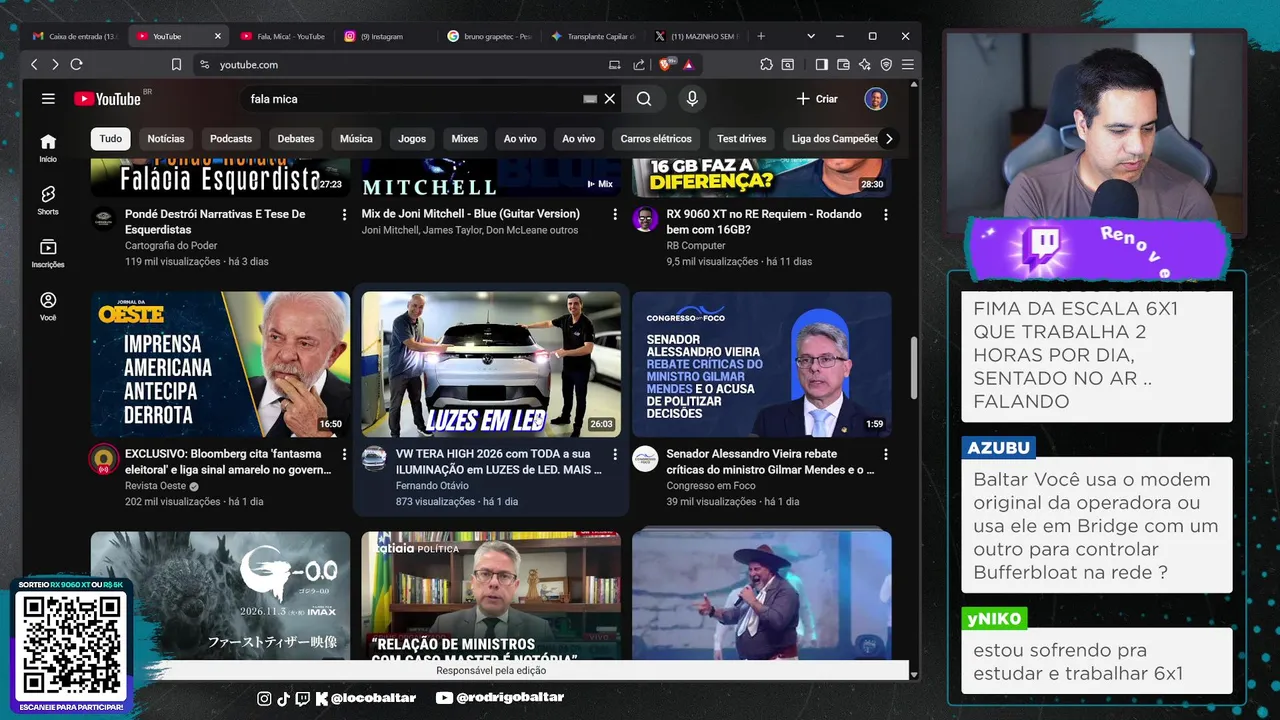The width and height of the screenshot is (1280, 720).
Task: Click the Brave Rewards triangle icon
Action: (x=688, y=64)
